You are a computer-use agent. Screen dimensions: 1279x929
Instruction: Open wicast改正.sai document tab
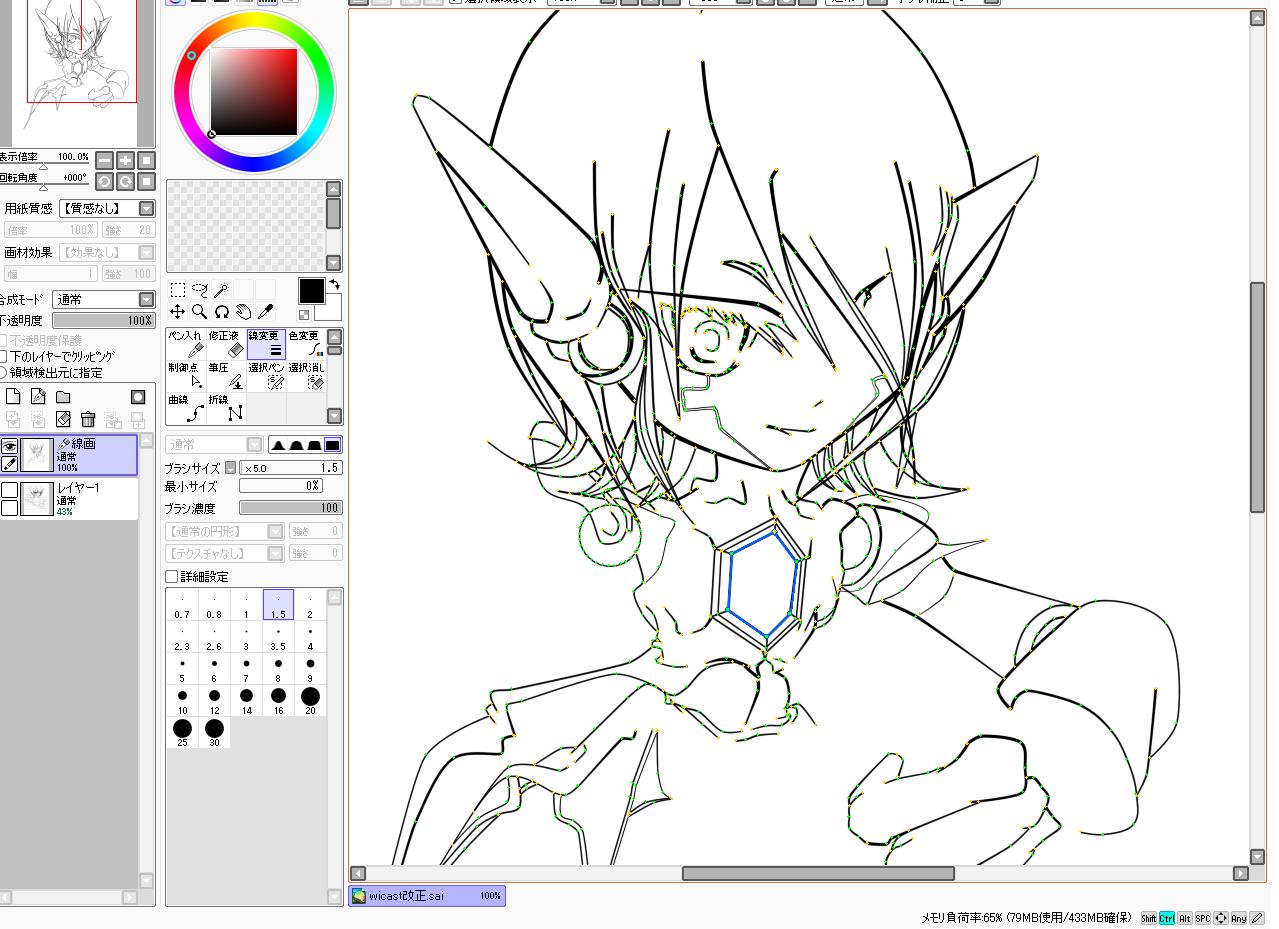click(427, 896)
